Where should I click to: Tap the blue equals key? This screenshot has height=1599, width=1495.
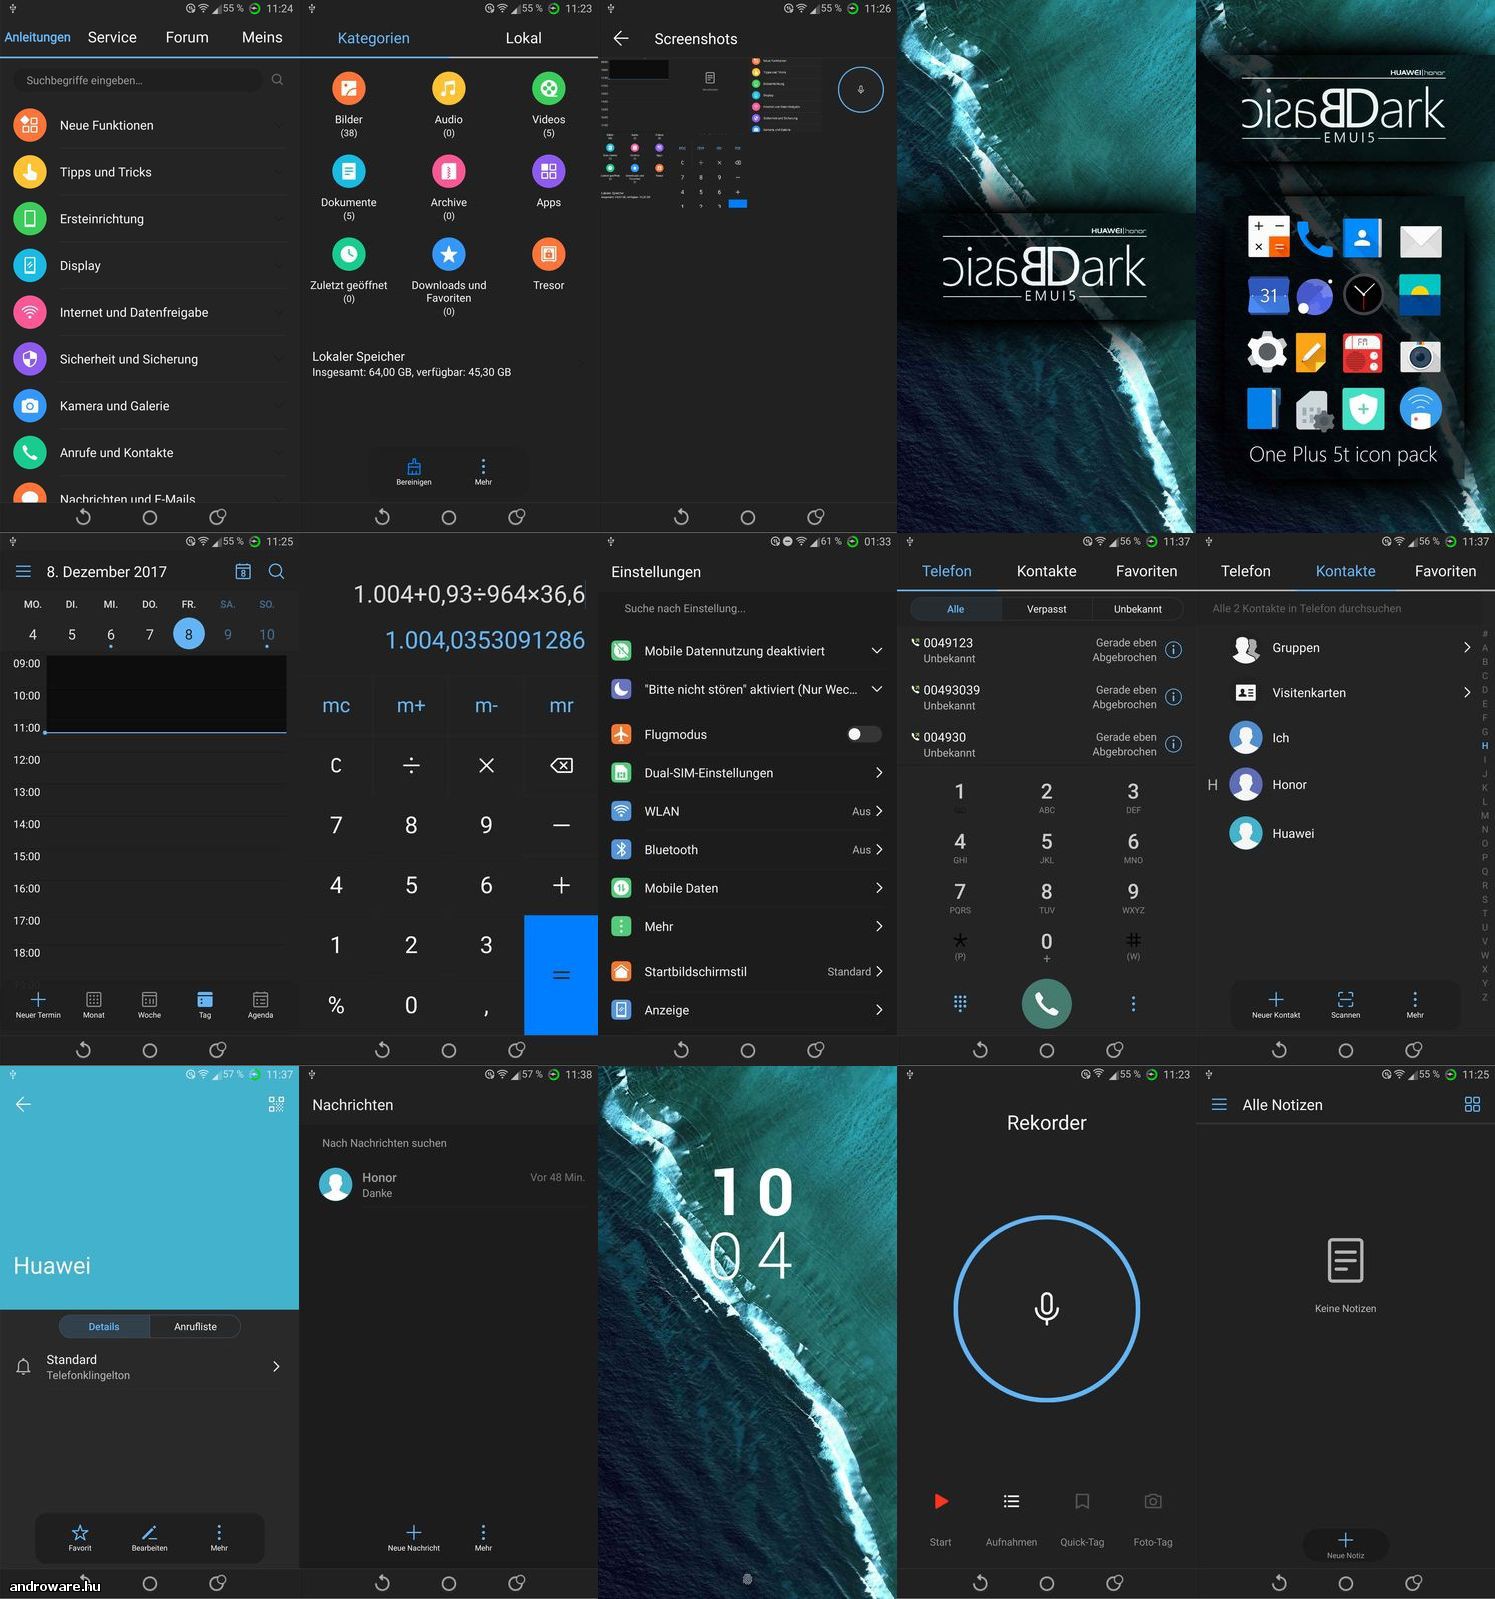click(x=561, y=974)
